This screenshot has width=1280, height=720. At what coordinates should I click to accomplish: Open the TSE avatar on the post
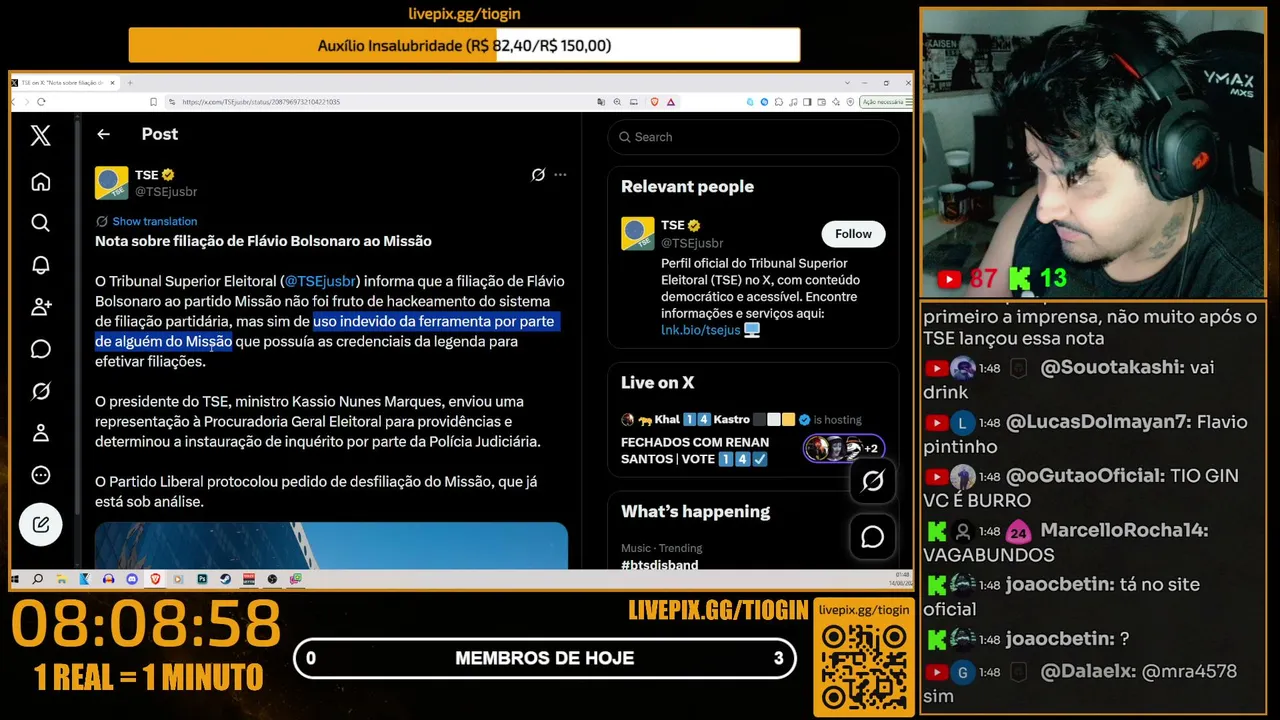tap(111, 183)
